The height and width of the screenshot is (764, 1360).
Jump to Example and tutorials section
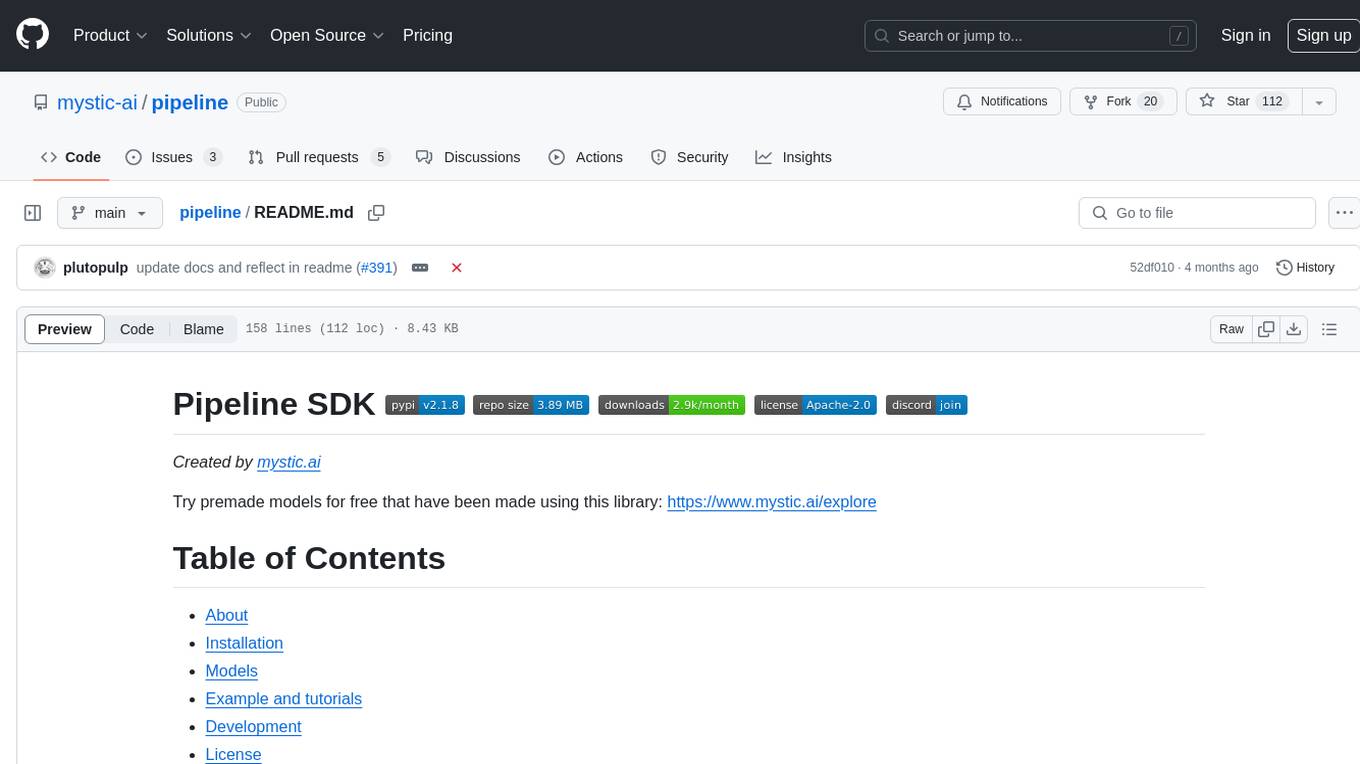[x=283, y=699]
